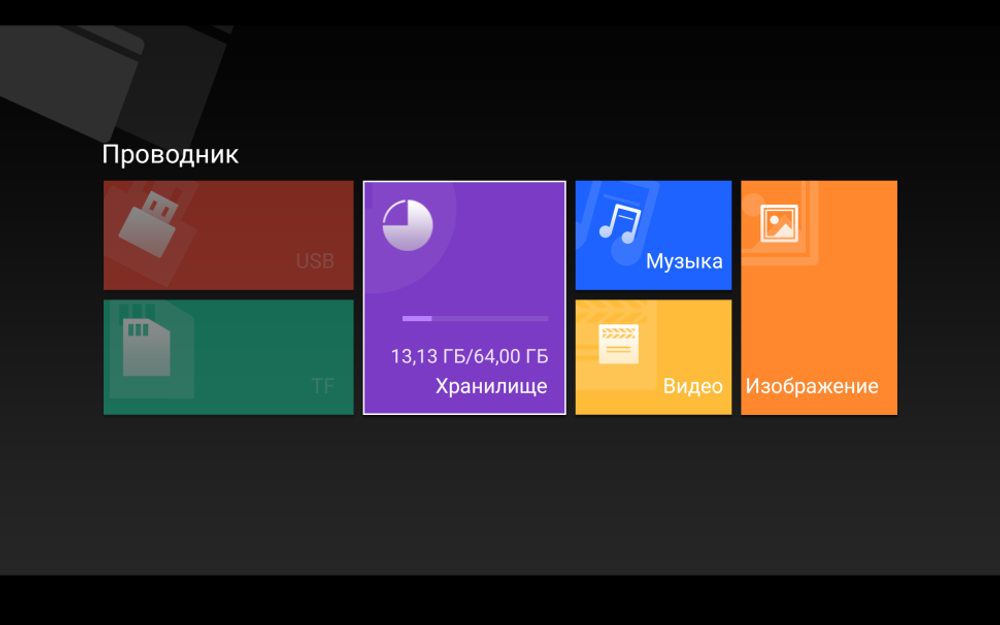Open the Музыка tile
This screenshot has height=625, width=1000.
tap(653, 234)
